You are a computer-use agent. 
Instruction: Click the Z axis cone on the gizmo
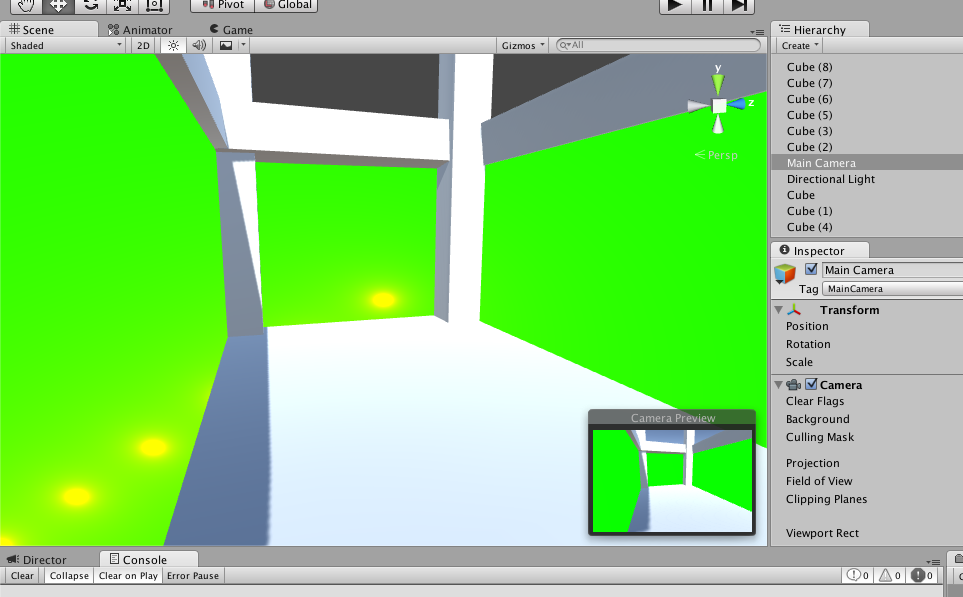[x=737, y=104]
